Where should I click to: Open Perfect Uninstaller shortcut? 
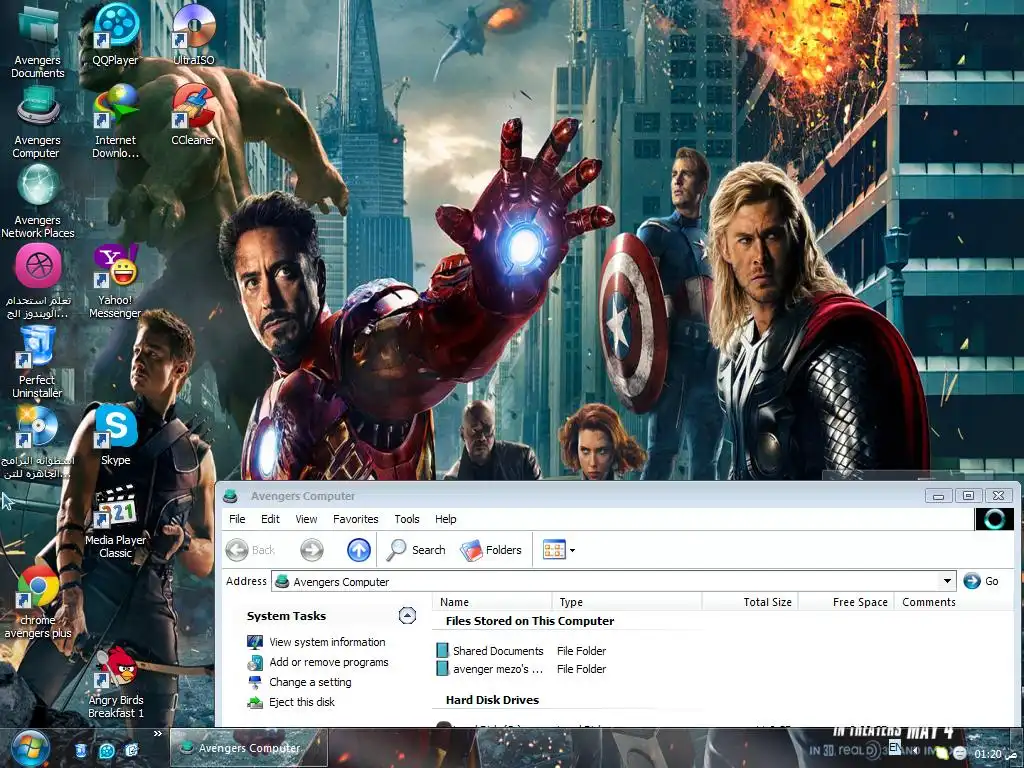tap(37, 361)
